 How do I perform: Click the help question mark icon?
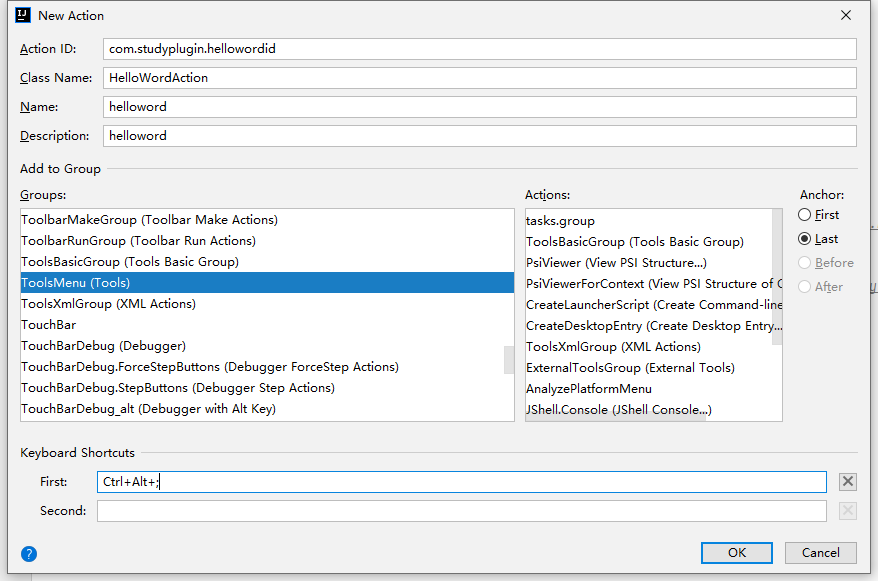[x=29, y=554]
